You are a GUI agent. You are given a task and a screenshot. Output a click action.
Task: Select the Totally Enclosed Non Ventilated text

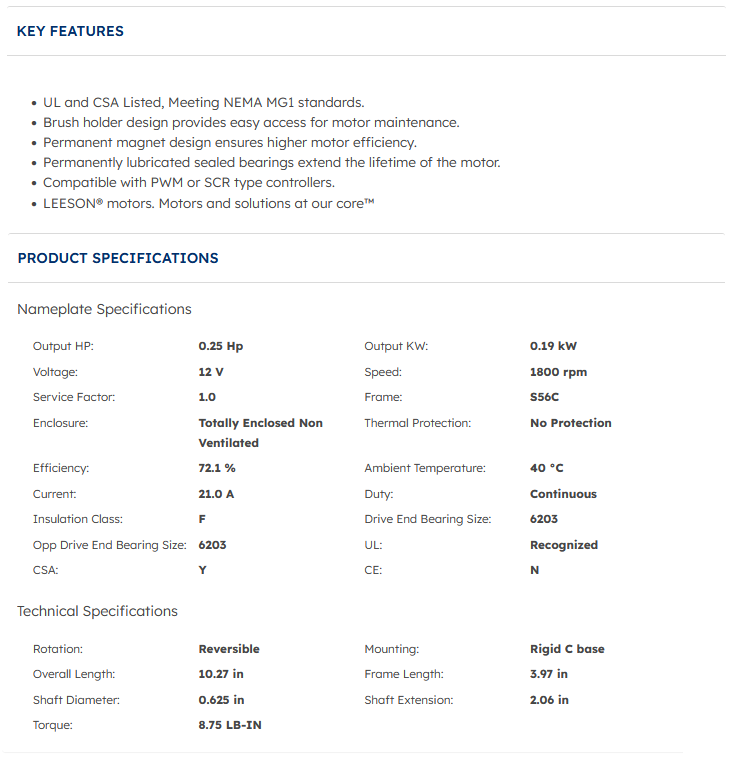click(x=260, y=432)
